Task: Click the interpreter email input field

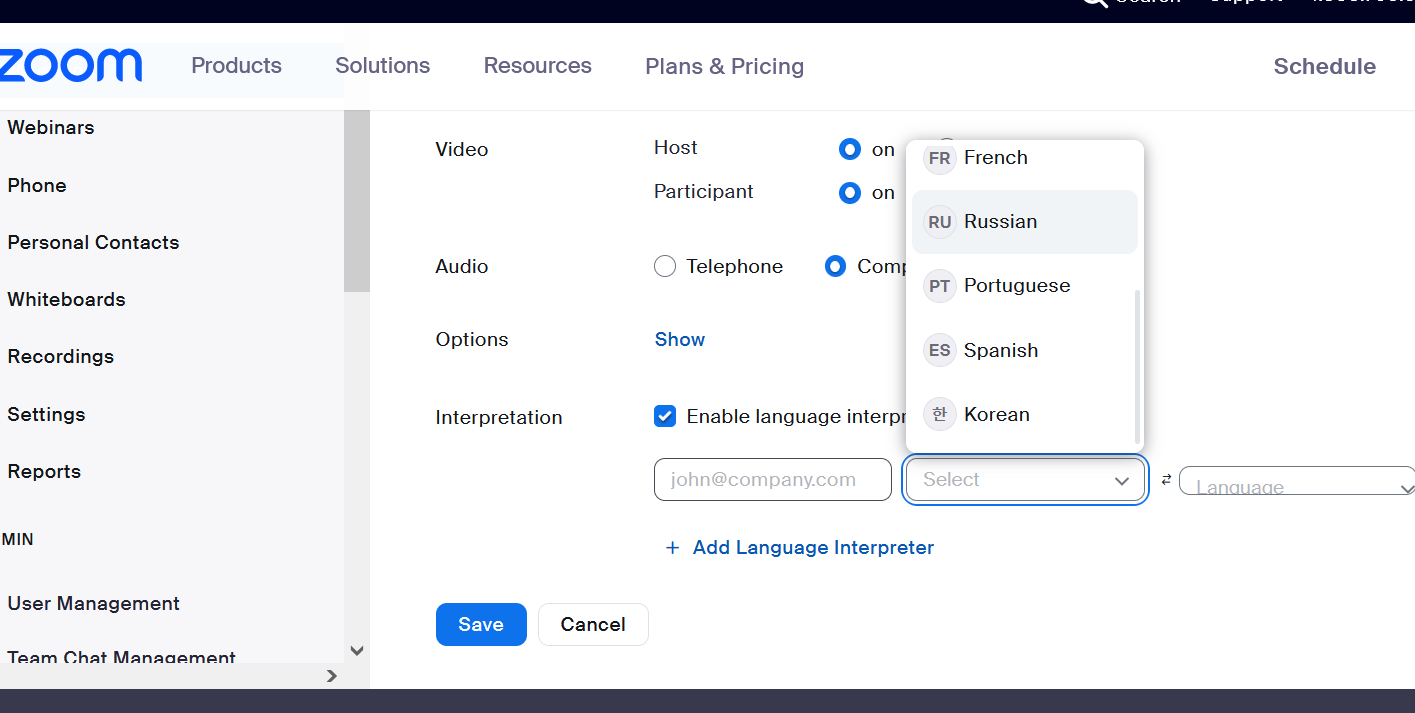Action: [x=772, y=479]
